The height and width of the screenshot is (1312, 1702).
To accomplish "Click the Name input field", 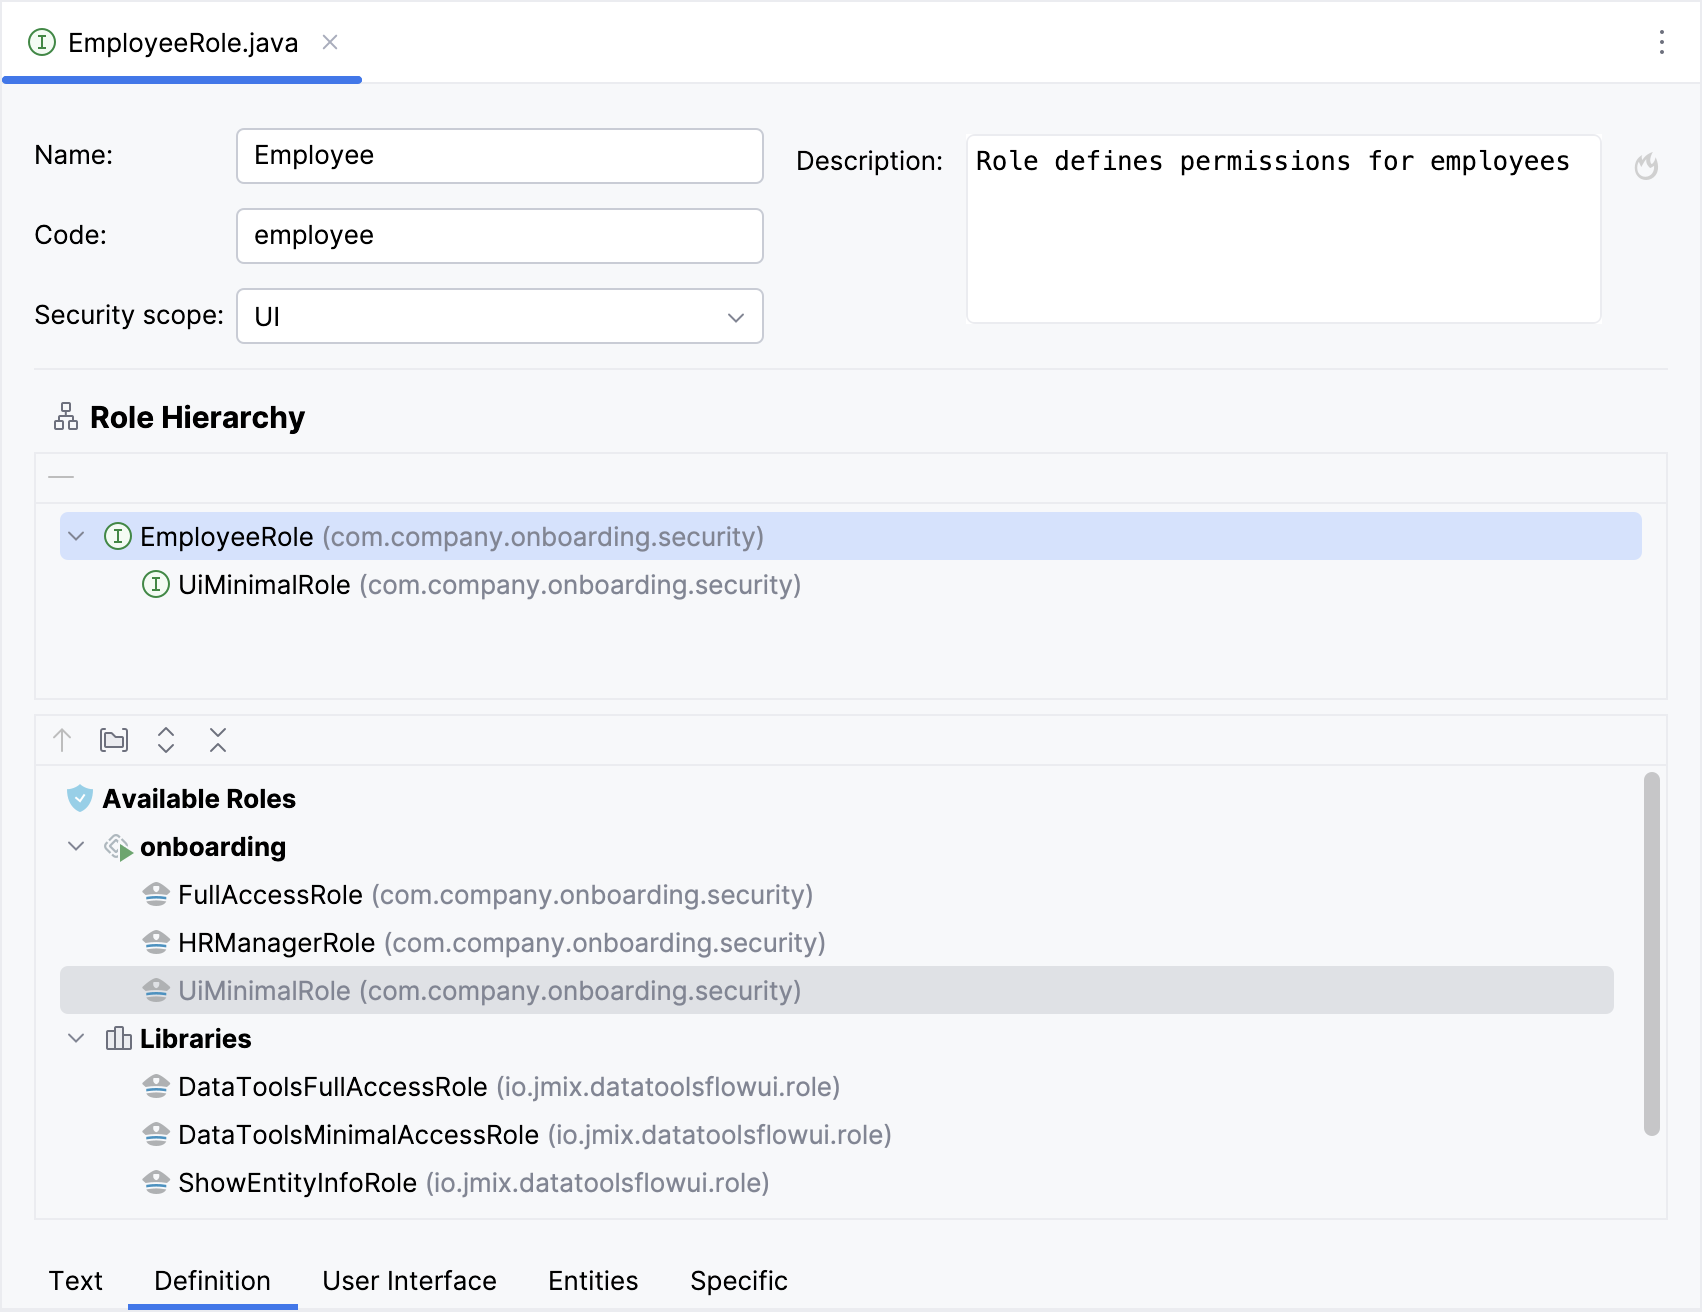I will tap(499, 156).
